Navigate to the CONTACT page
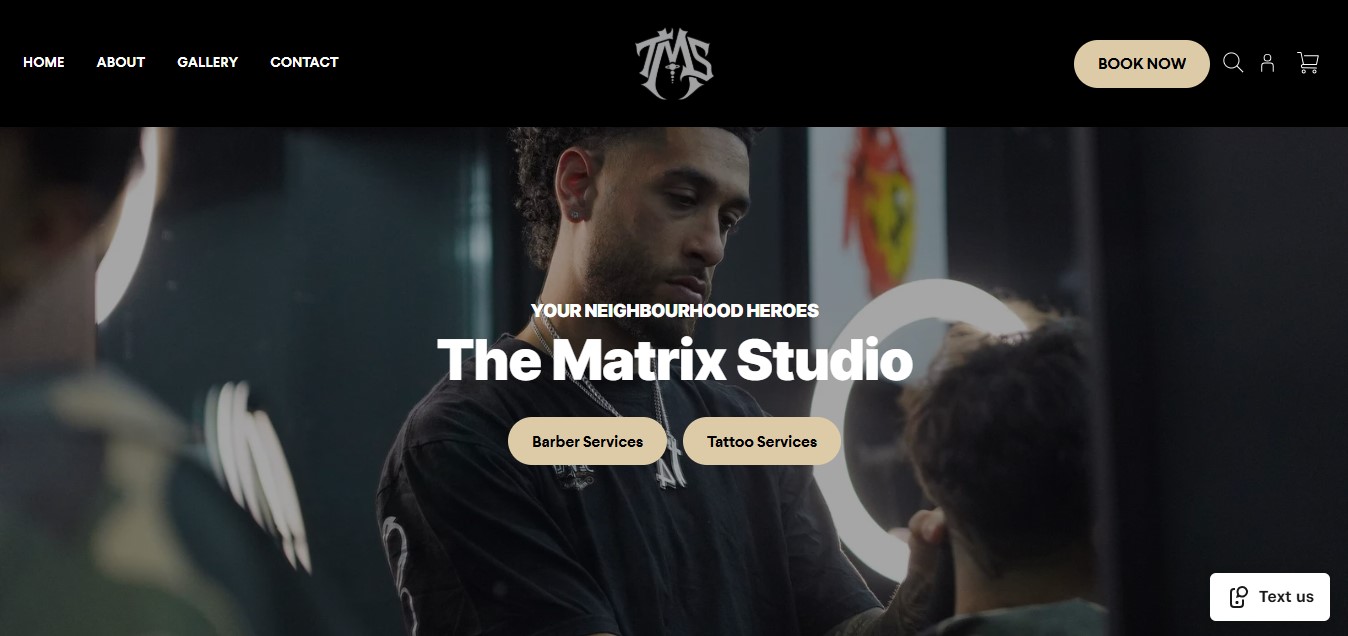This screenshot has height=636, width=1348. point(304,62)
